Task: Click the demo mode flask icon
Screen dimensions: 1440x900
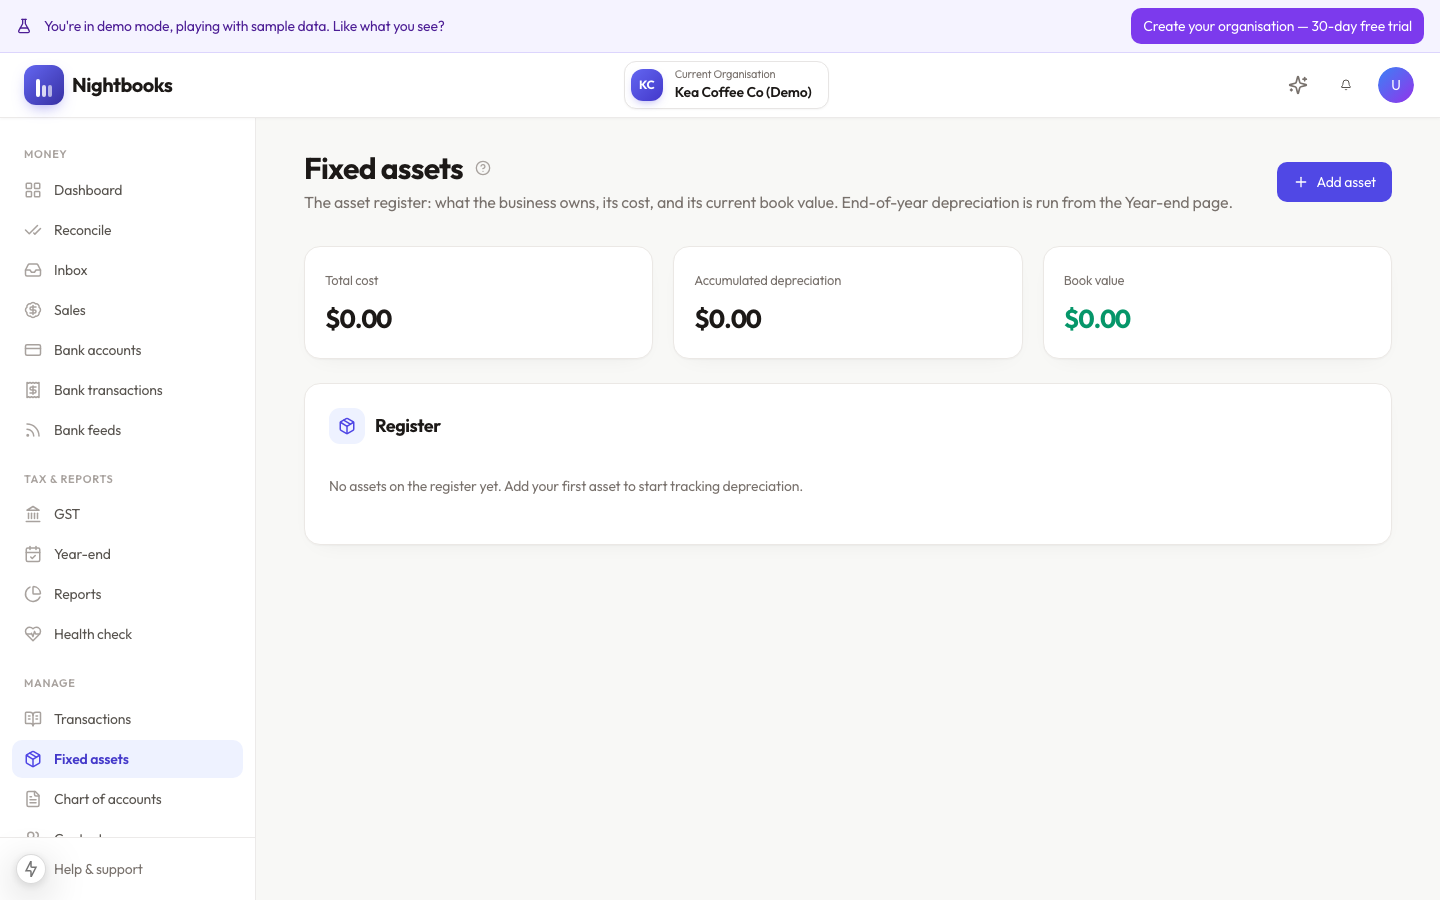Action: pos(24,26)
